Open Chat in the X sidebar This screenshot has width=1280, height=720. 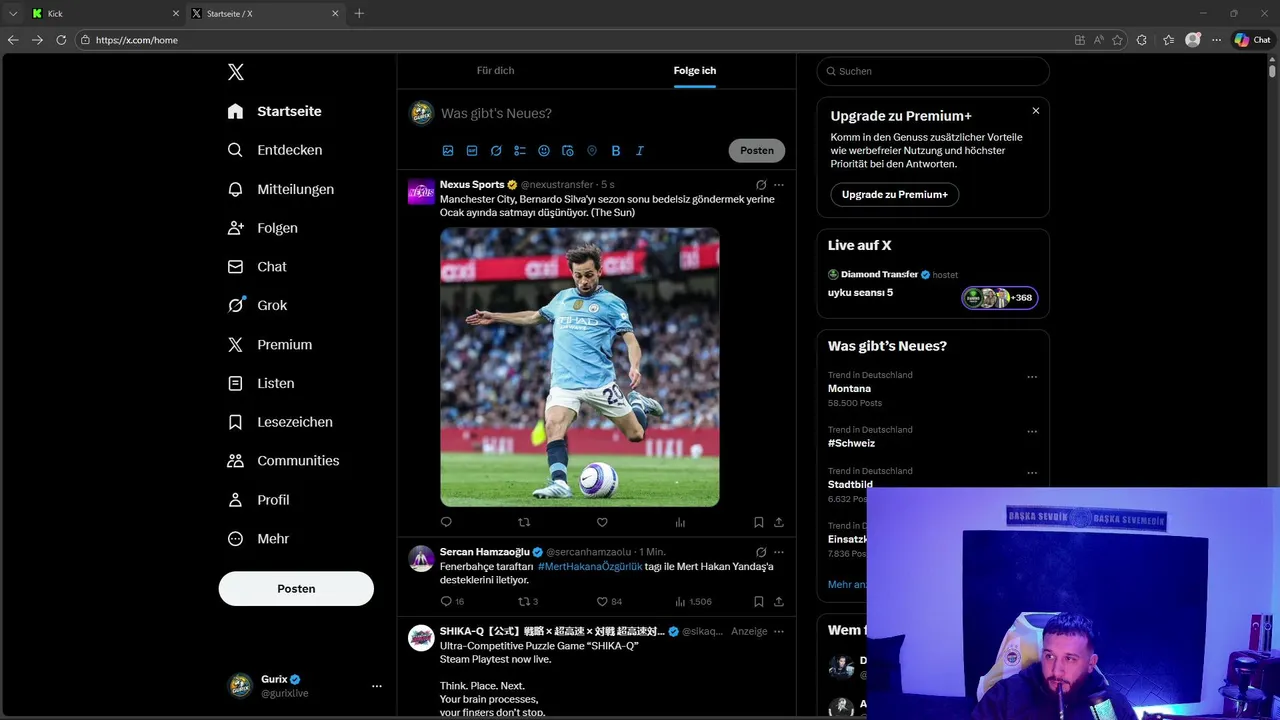pos(257,267)
